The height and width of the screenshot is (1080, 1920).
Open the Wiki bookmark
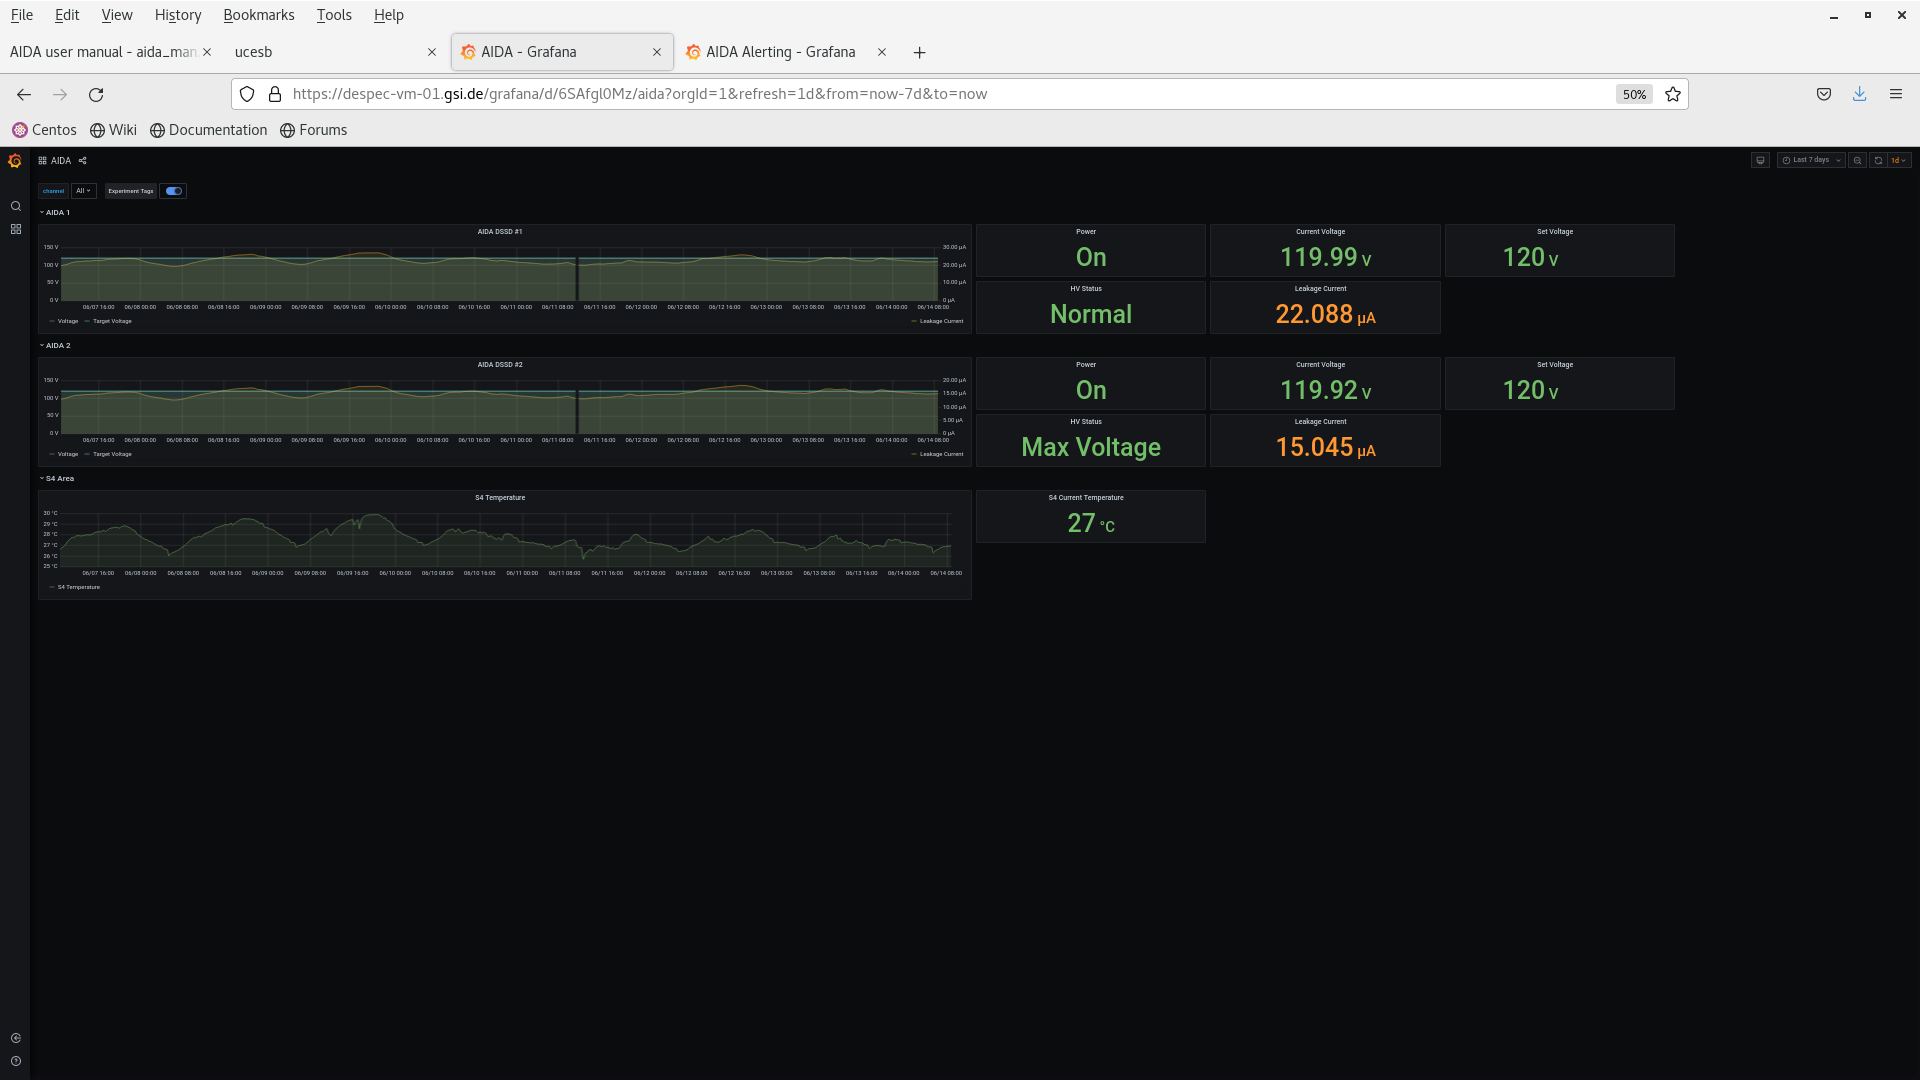point(113,130)
